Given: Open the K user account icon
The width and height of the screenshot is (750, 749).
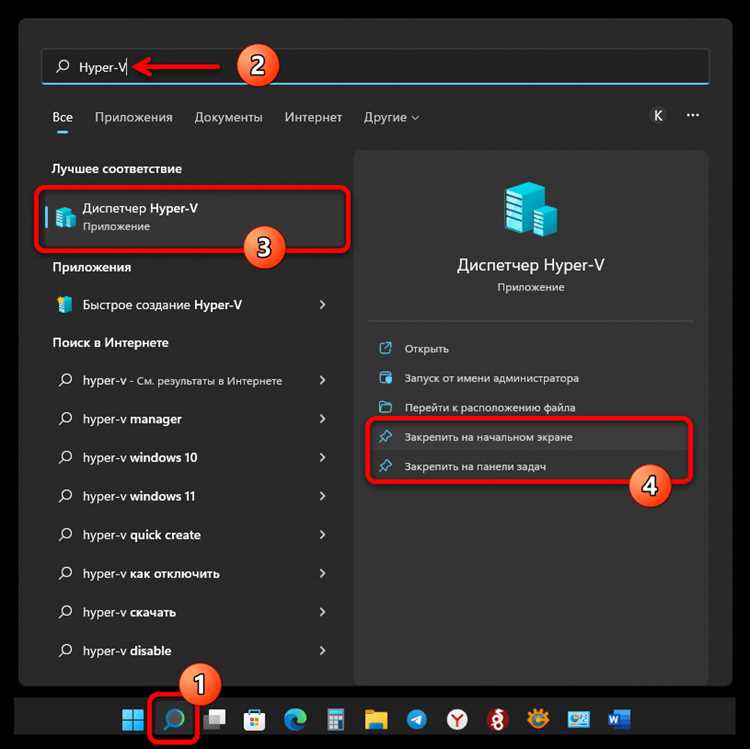Looking at the screenshot, I should [x=658, y=115].
